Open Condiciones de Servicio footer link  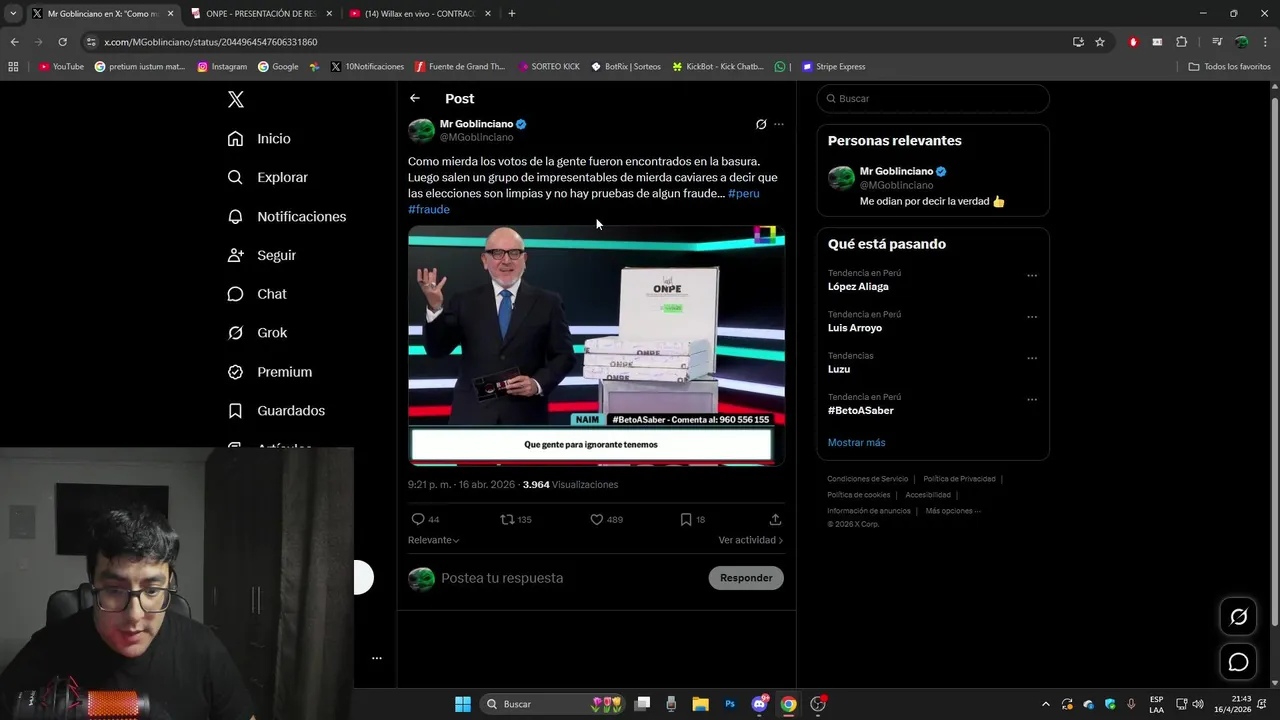point(868,479)
